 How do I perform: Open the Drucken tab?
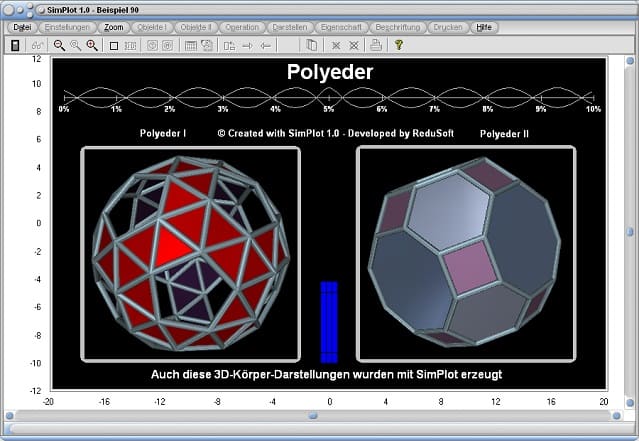click(x=446, y=27)
